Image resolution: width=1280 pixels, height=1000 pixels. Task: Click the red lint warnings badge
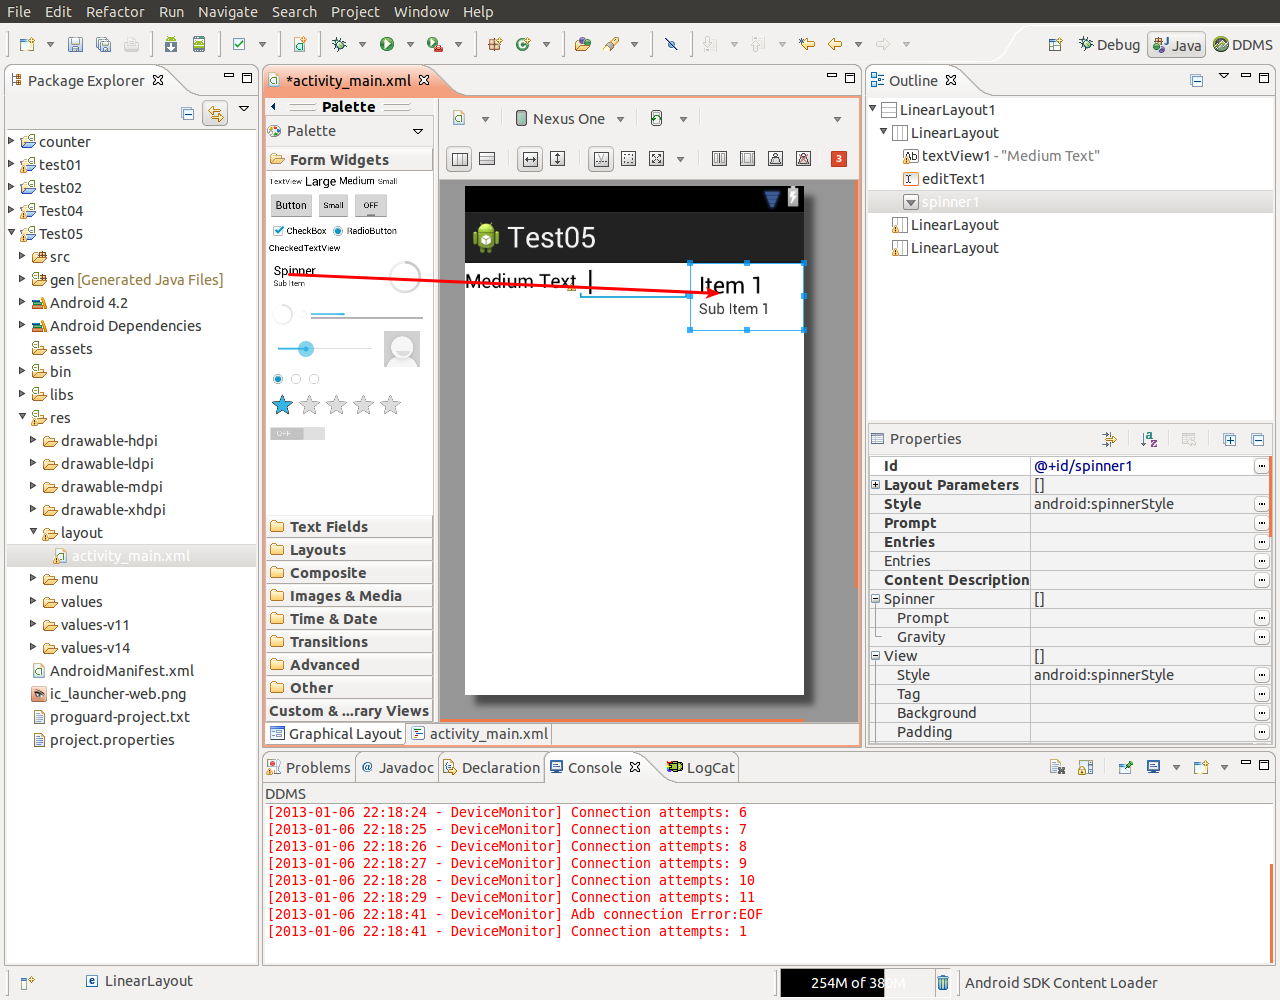839,158
